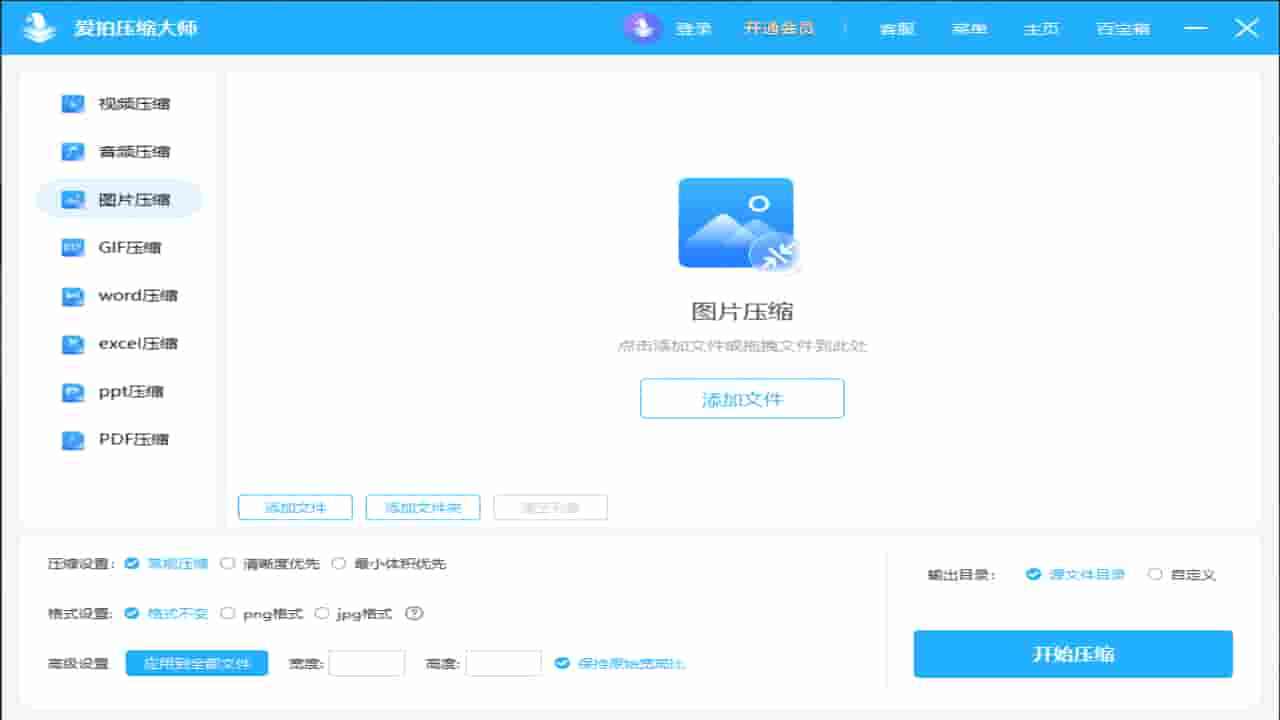Select the 图片压缩 sidebar icon

coord(72,199)
